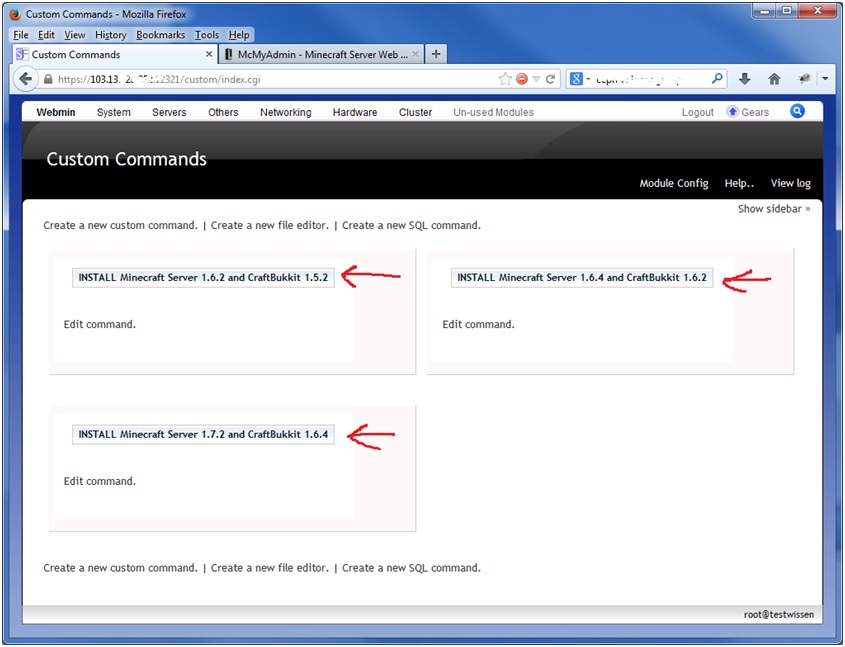Open the File menu
The height and width of the screenshot is (647, 845).
point(20,35)
